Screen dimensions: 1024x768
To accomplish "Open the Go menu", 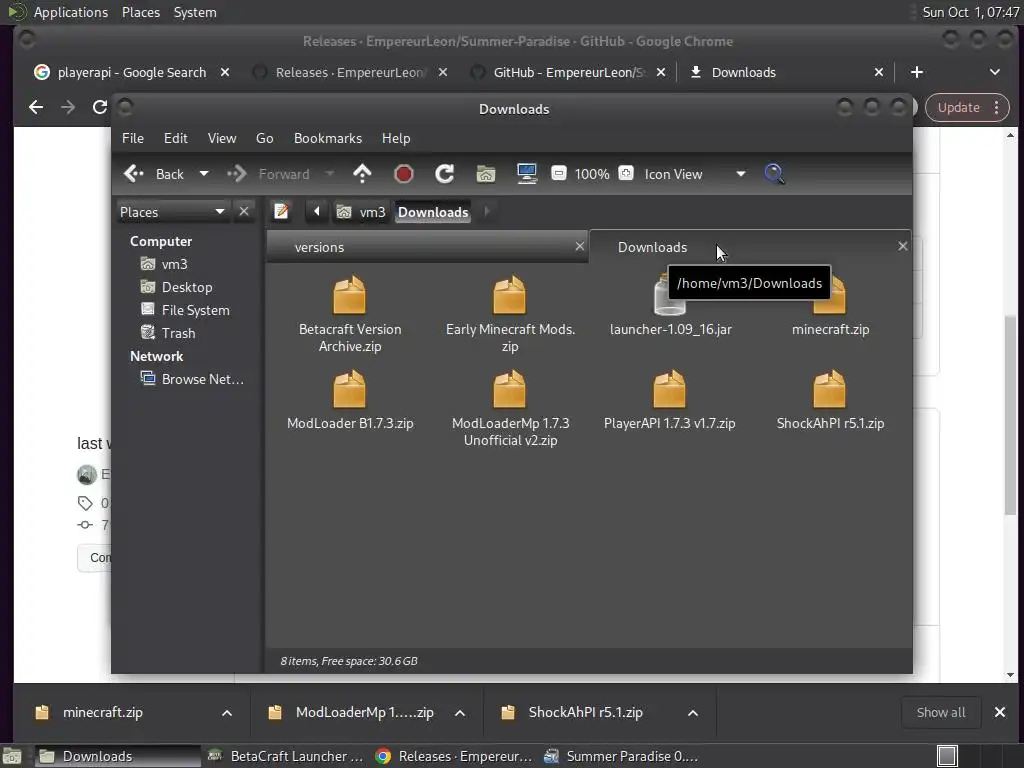I will tap(264, 138).
